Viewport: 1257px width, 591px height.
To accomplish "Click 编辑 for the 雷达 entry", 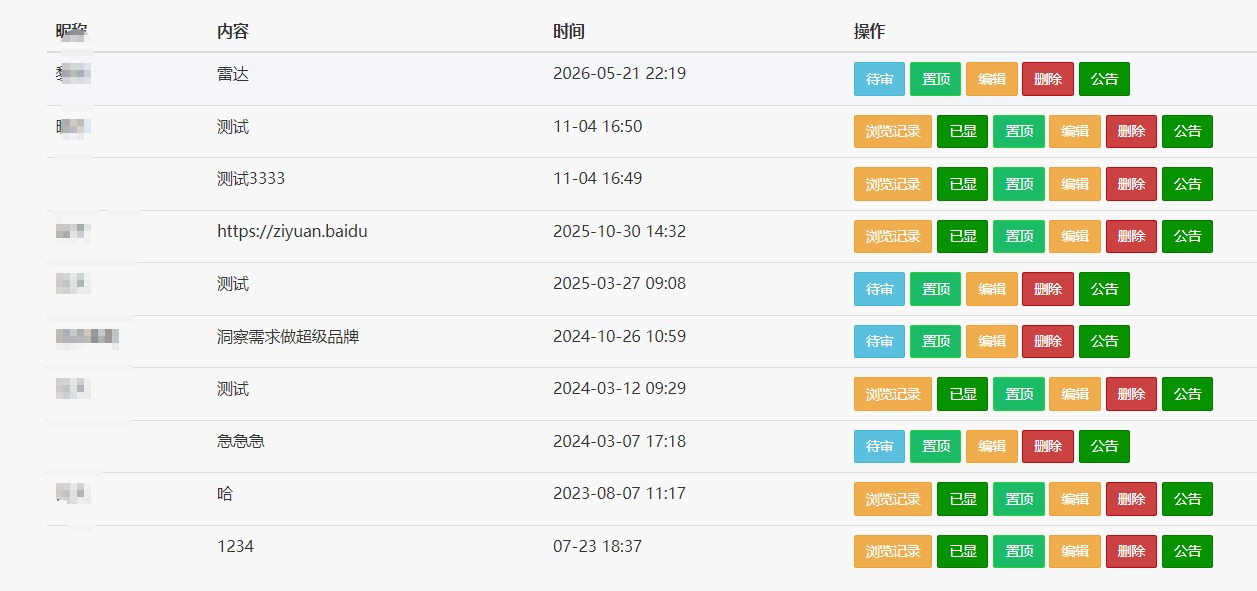I will pos(991,79).
